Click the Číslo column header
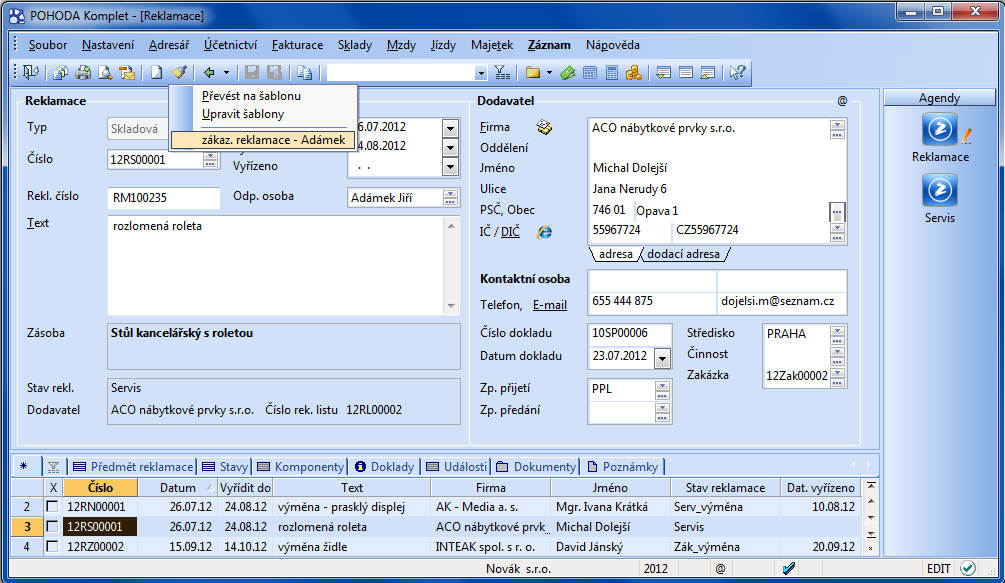Viewport: 1005px width, 583px height. click(100, 488)
